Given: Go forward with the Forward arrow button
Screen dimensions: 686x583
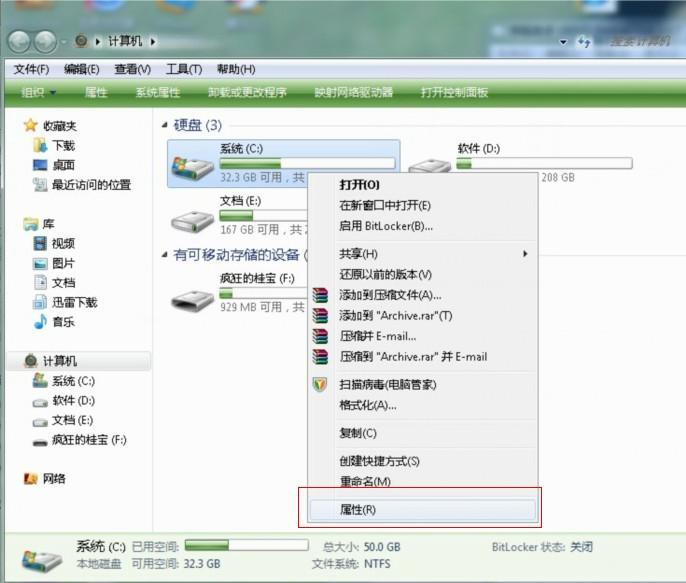Looking at the screenshot, I should coord(46,42).
